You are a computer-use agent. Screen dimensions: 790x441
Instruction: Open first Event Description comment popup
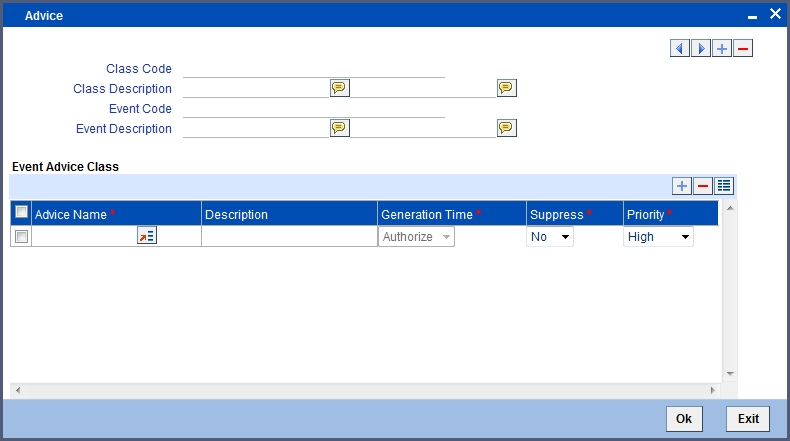point(340,128)
